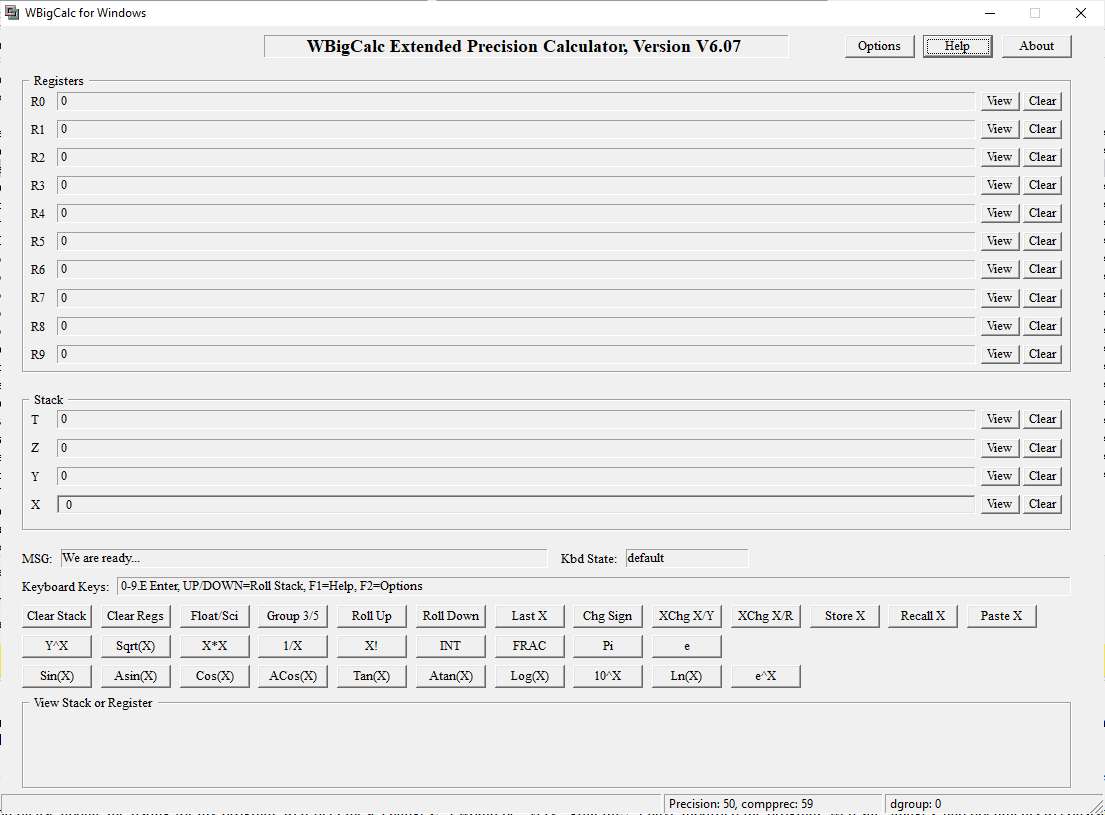Click the WBigCalc version title banner
This screenshot has width=1105, height=815.
click(526, 47)
